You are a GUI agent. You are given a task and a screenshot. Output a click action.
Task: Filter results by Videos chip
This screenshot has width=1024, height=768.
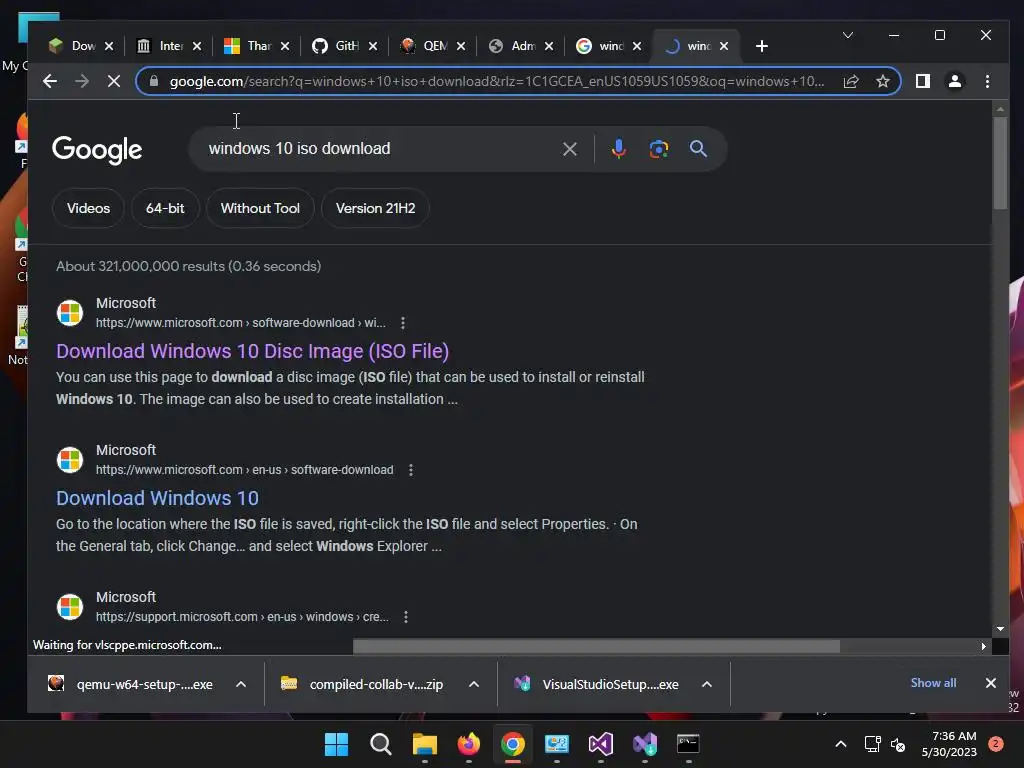[x=88, y=208]
